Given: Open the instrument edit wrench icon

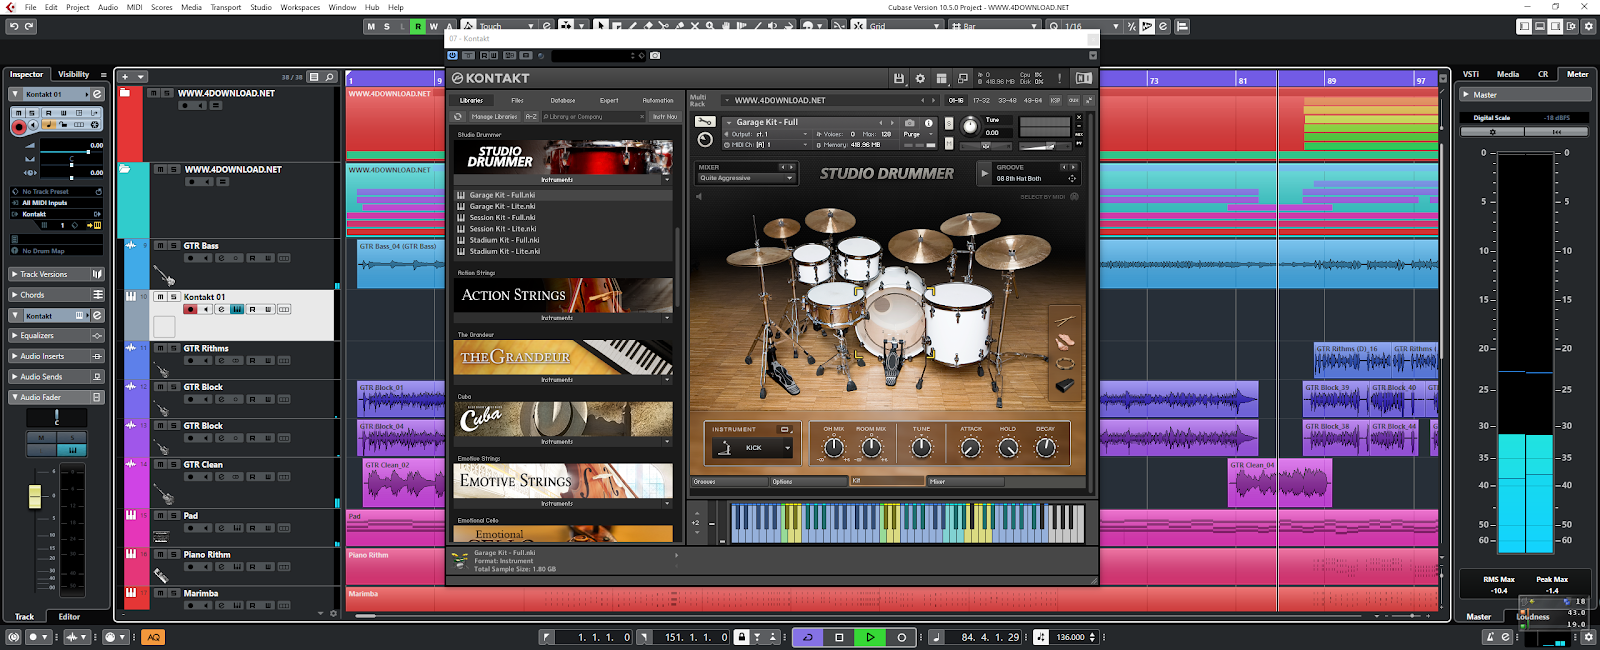Looking at the screenshot, I should click(704, 122).
